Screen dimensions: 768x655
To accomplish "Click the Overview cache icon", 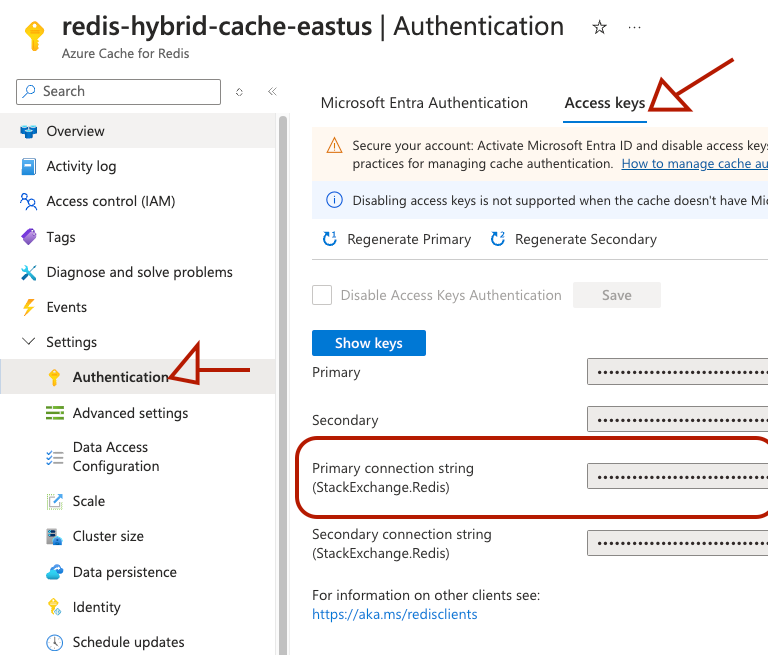I will (x=29, y=131).
